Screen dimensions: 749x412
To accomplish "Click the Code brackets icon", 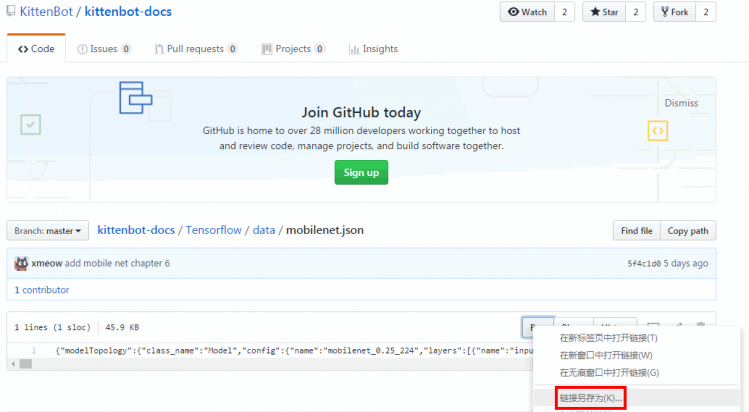I will point(23,49).
